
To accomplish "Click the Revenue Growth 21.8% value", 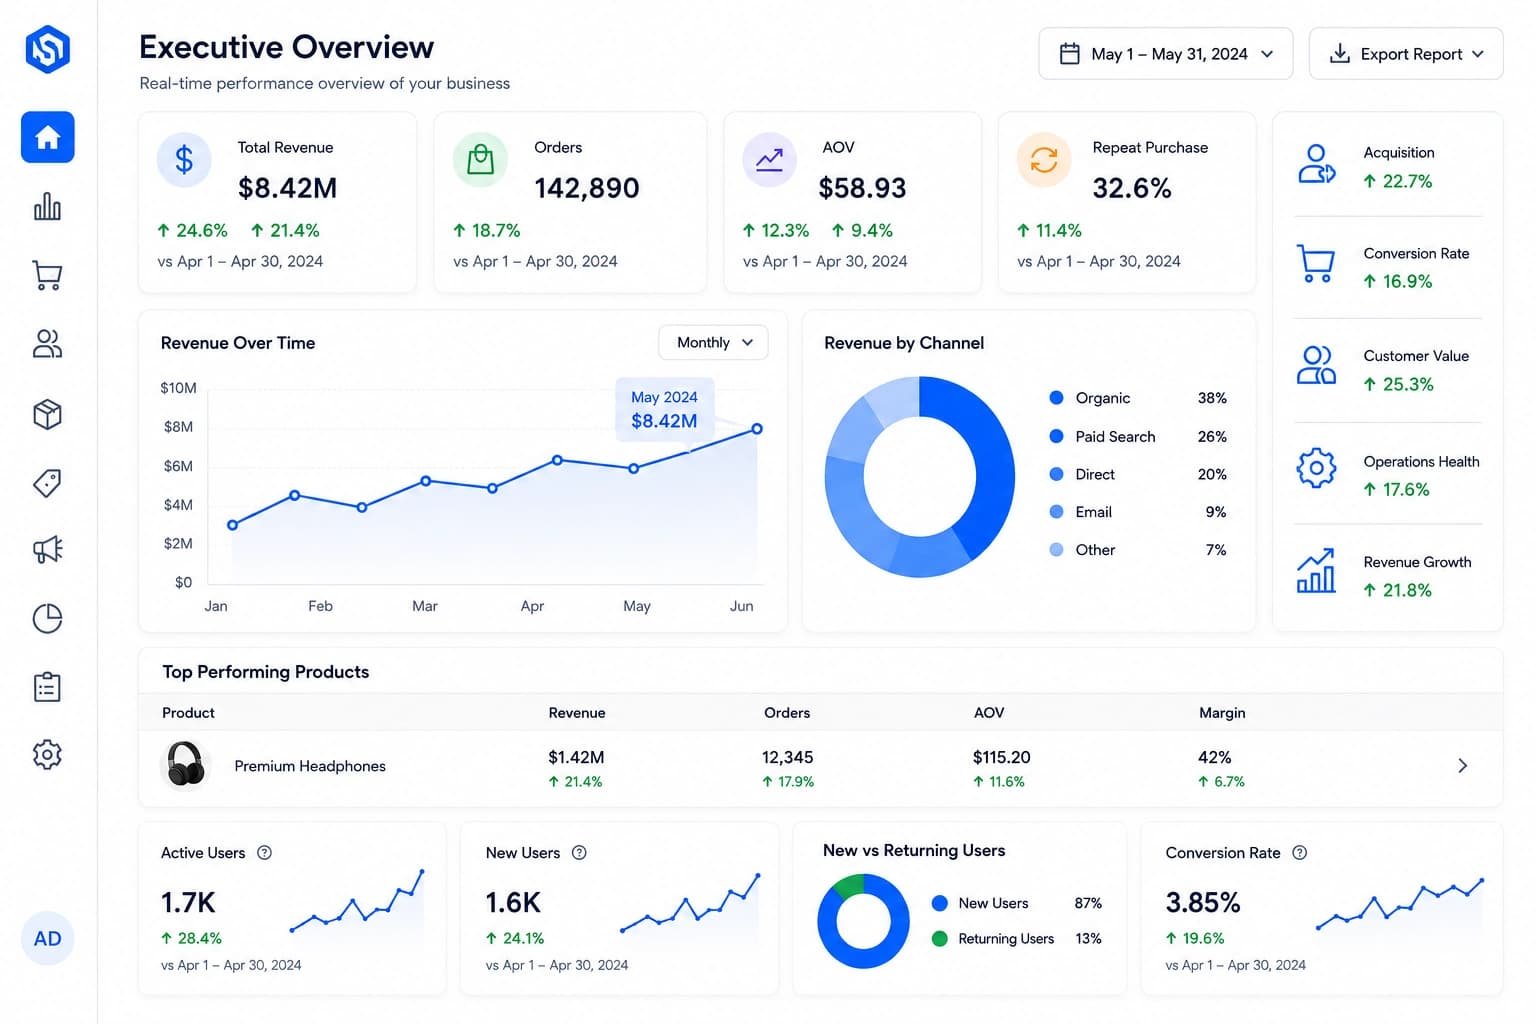I will [1398, 590].
